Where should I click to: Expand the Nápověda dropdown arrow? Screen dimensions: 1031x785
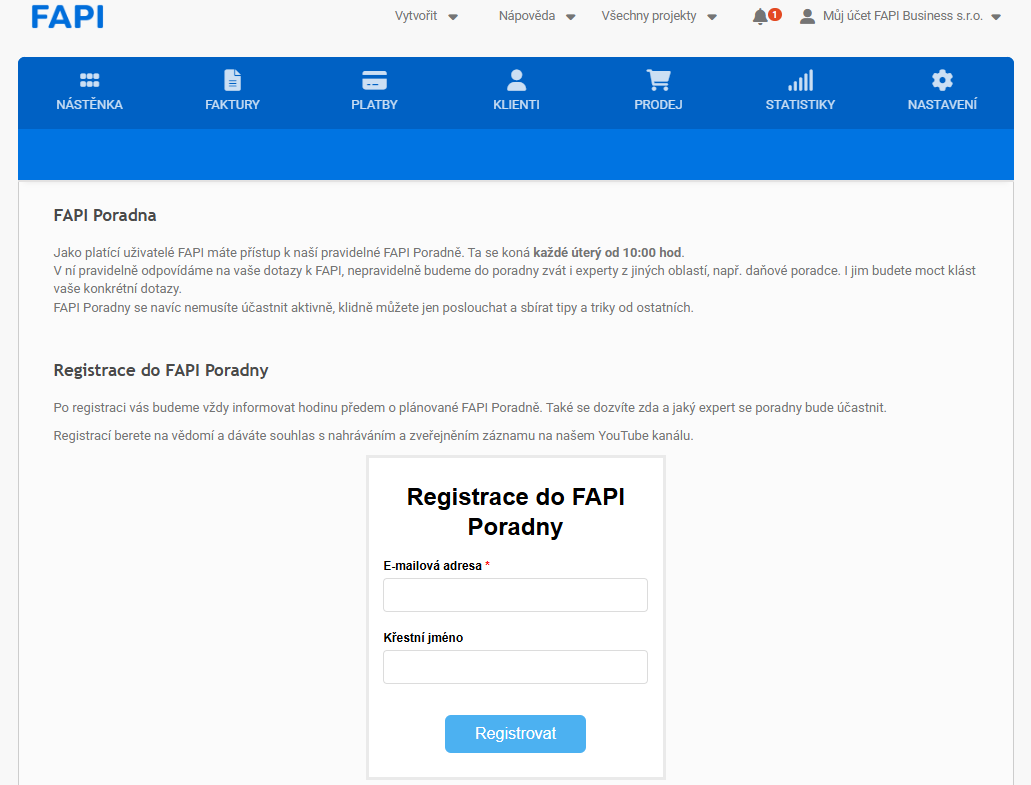click(571, 17)
